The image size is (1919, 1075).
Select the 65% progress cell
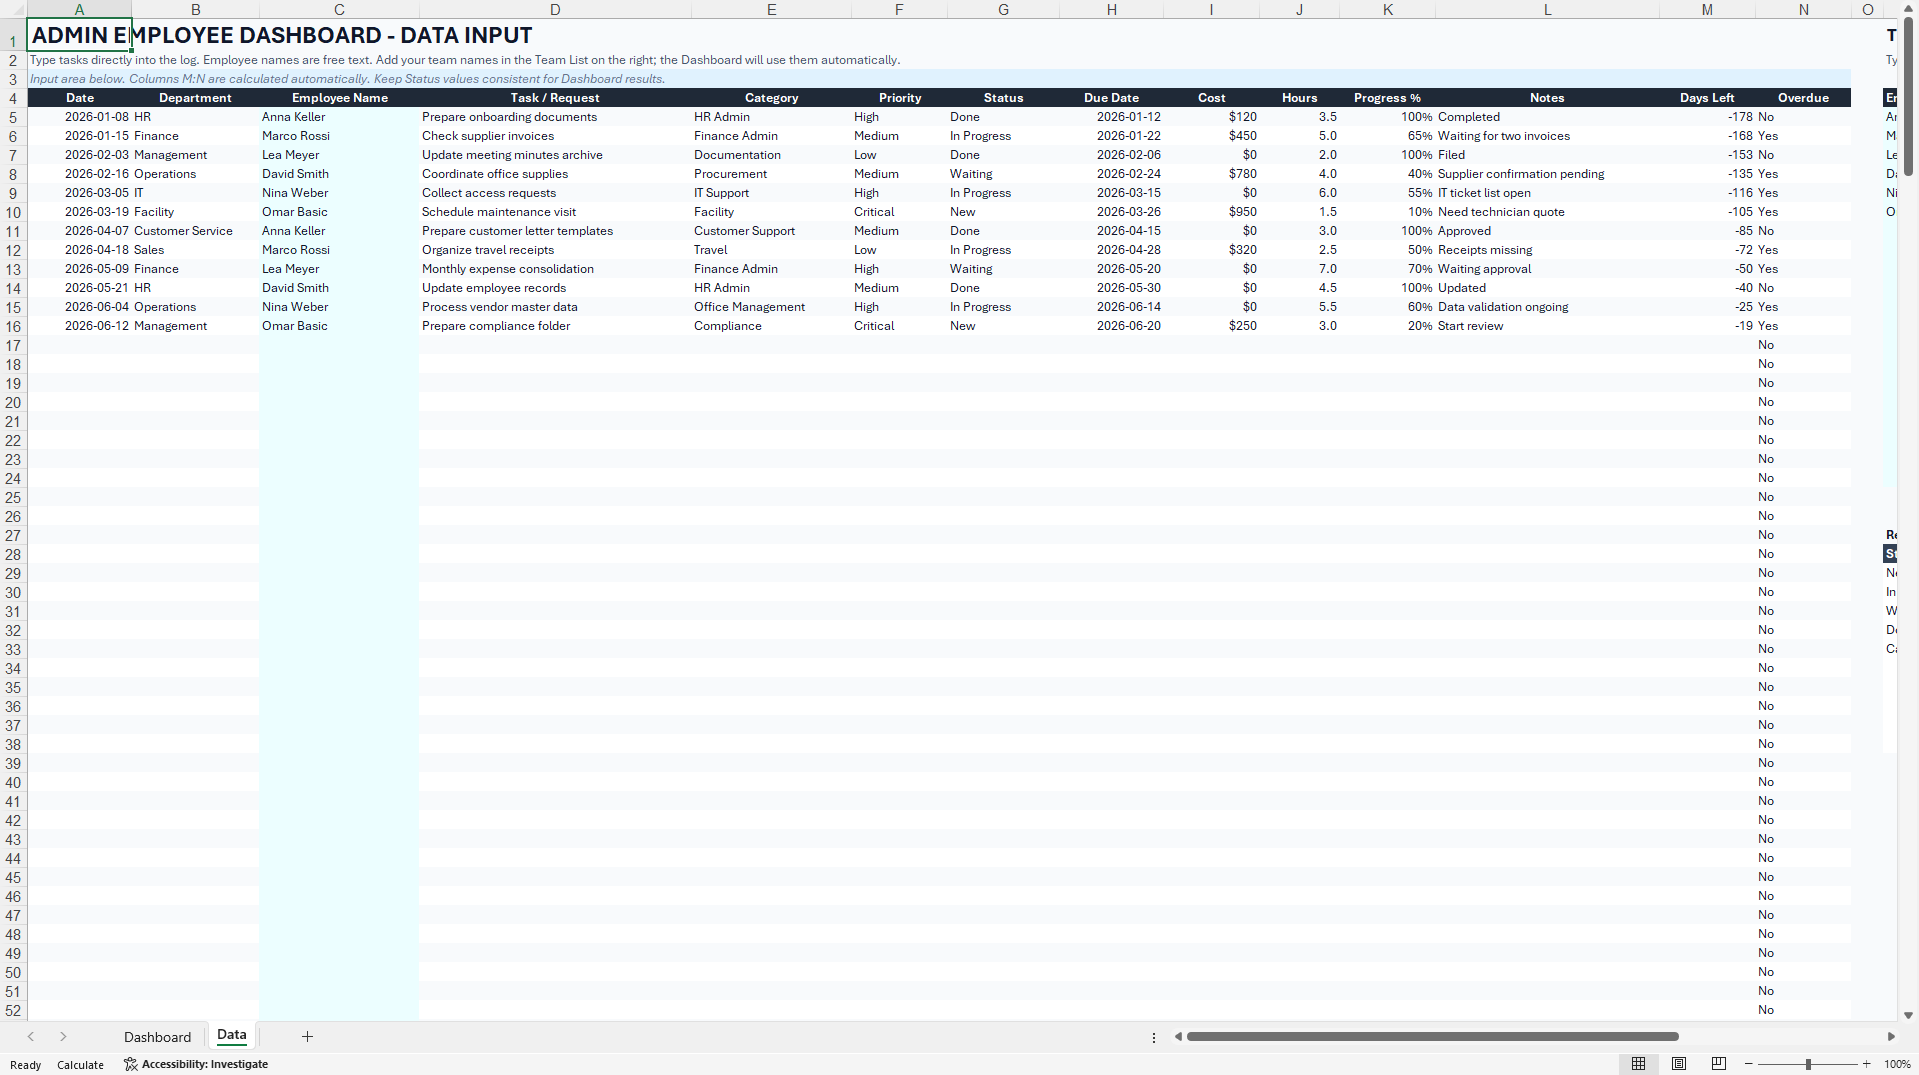1387,136
